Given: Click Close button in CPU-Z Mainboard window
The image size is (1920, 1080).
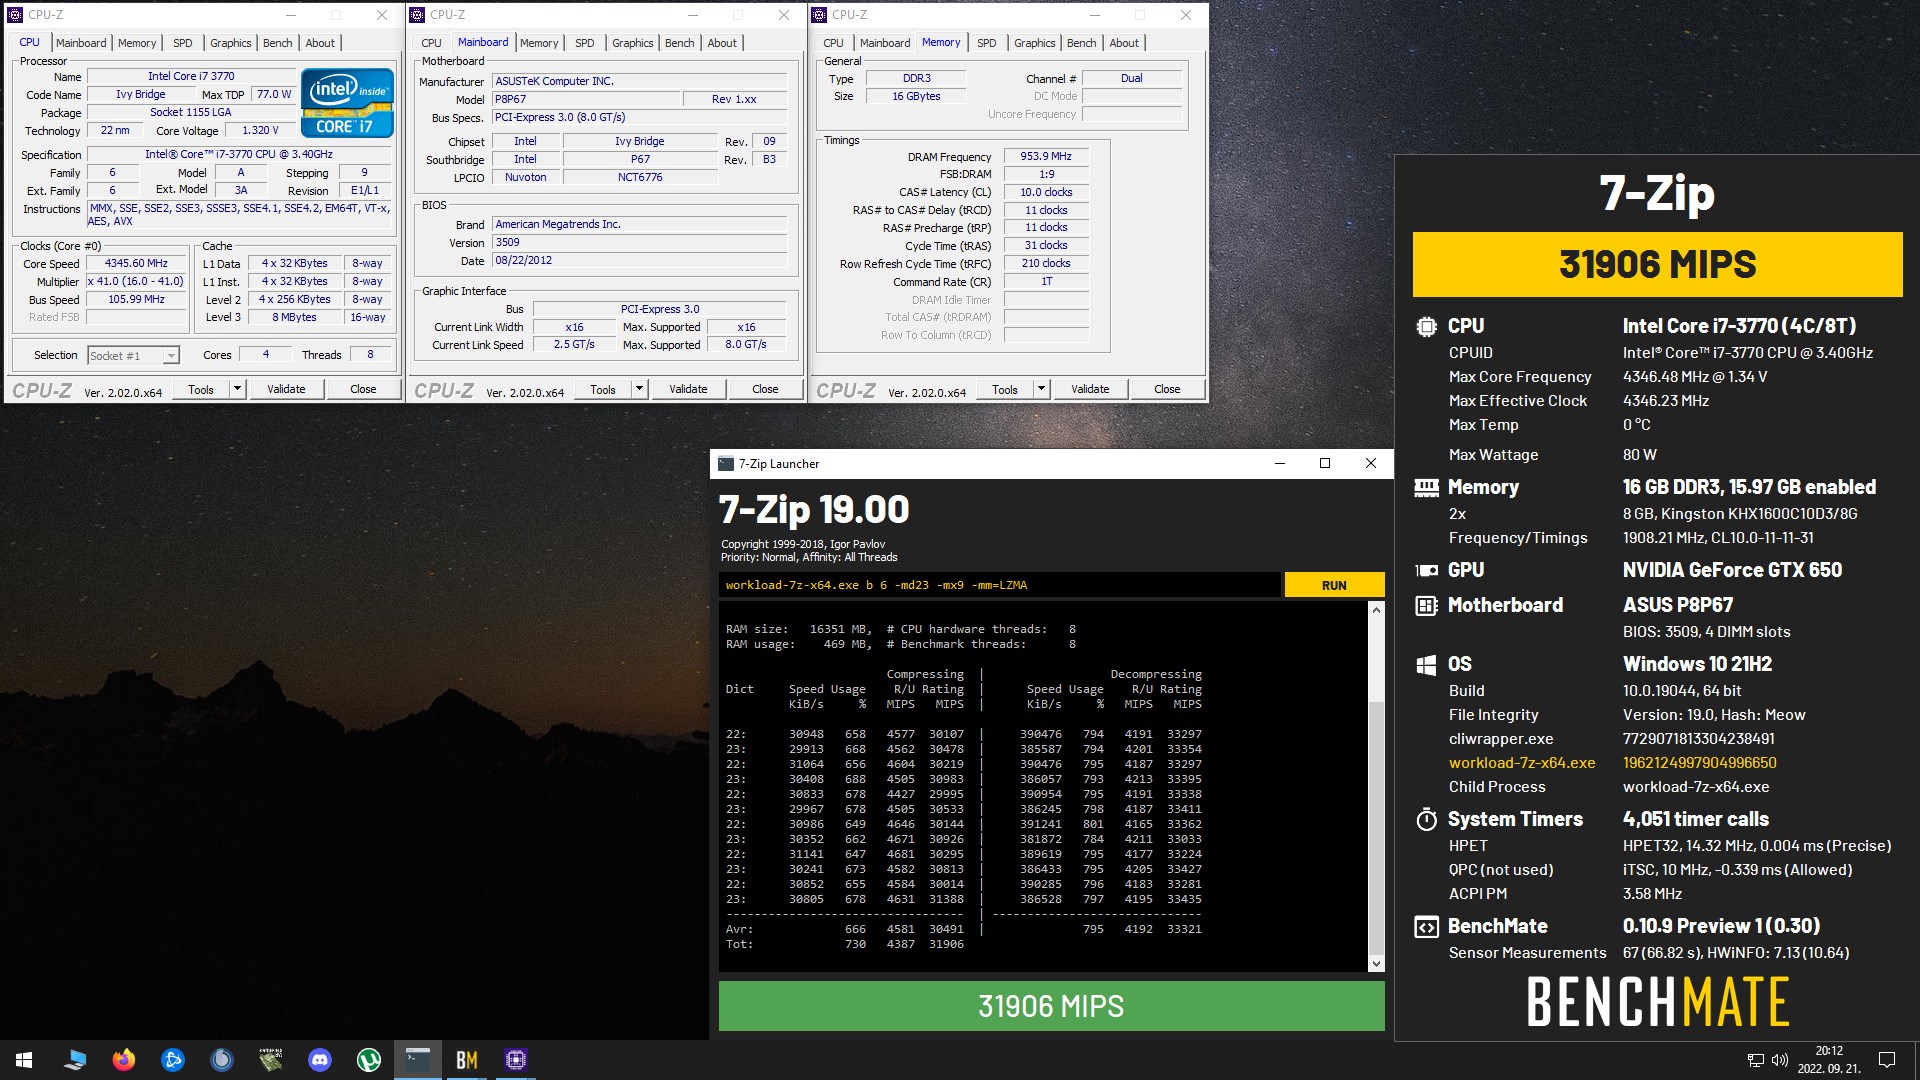Looking at the screenshot, I should click(x=765, y=389).
